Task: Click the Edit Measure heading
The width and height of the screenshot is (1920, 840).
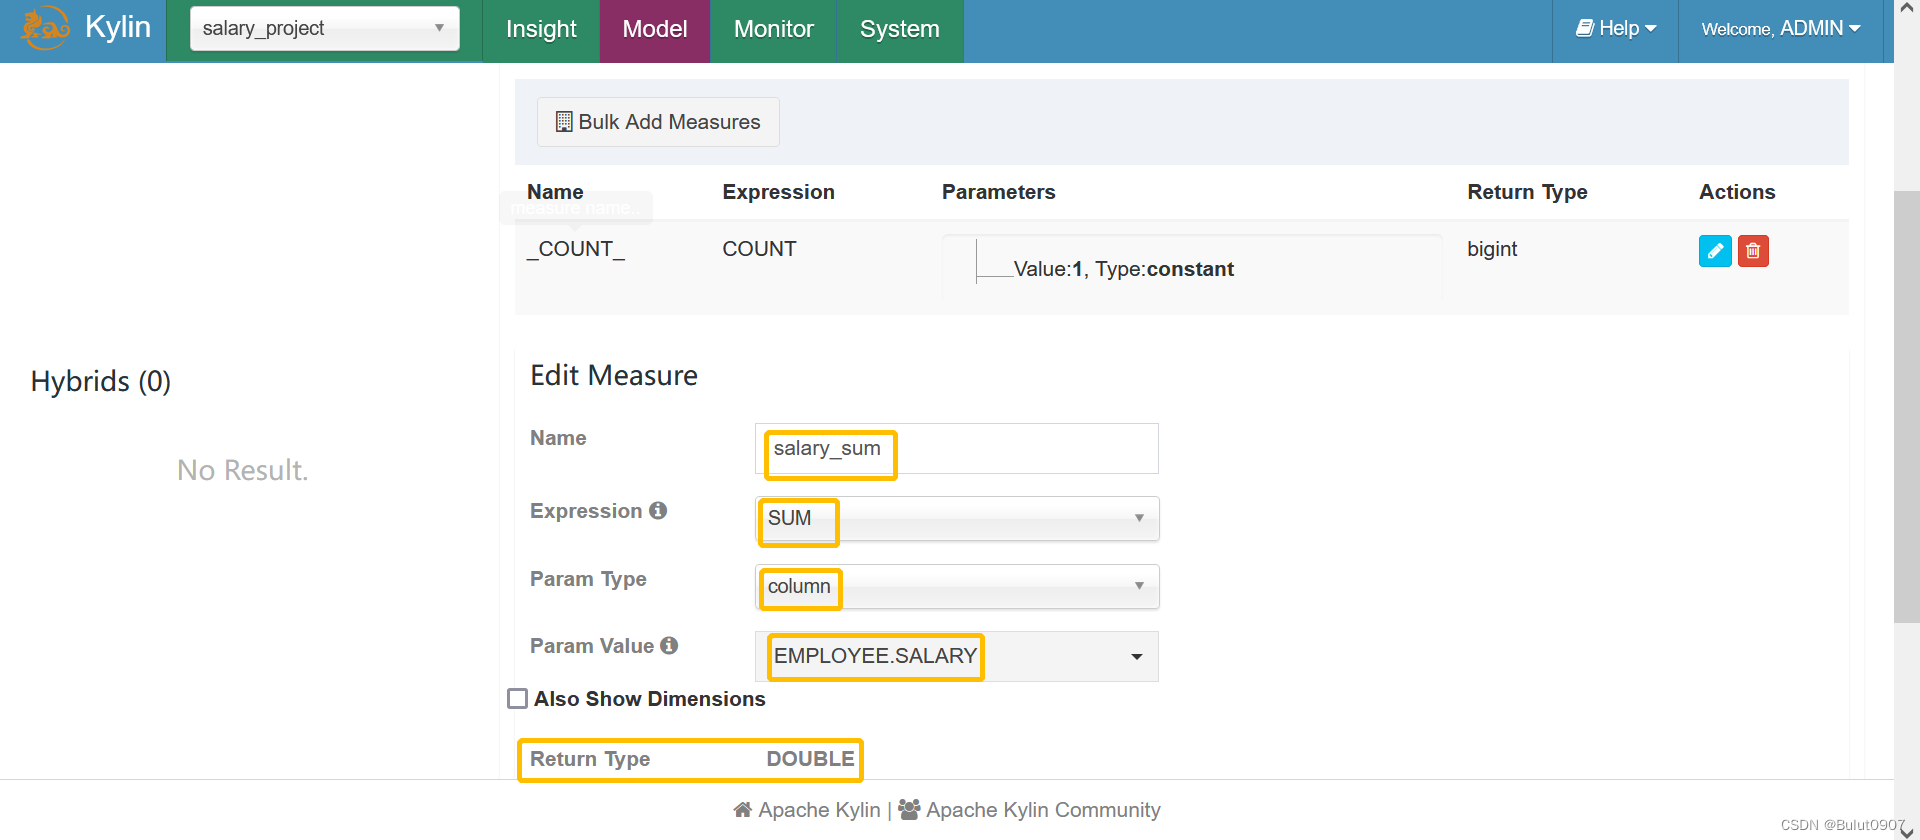Action: pyautogui.click(x=614, y=375)
